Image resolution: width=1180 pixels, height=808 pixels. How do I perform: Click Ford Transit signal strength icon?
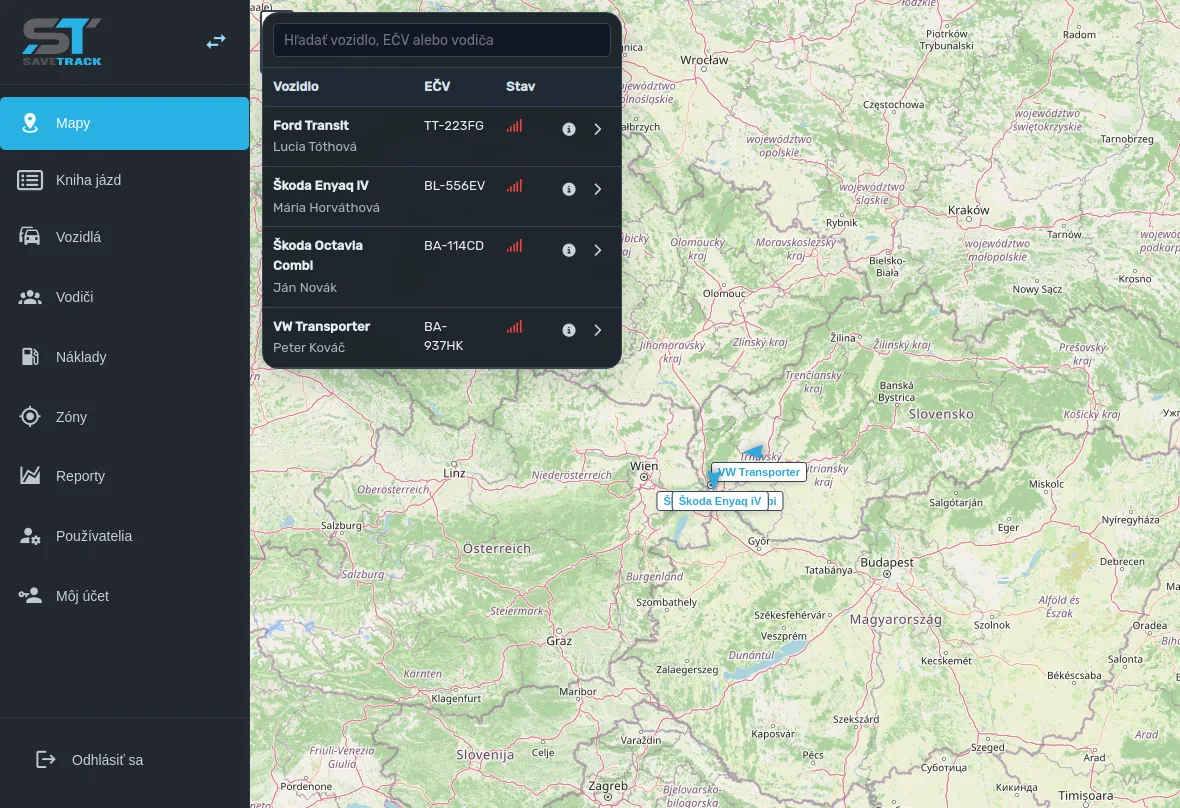coord(515,126)
